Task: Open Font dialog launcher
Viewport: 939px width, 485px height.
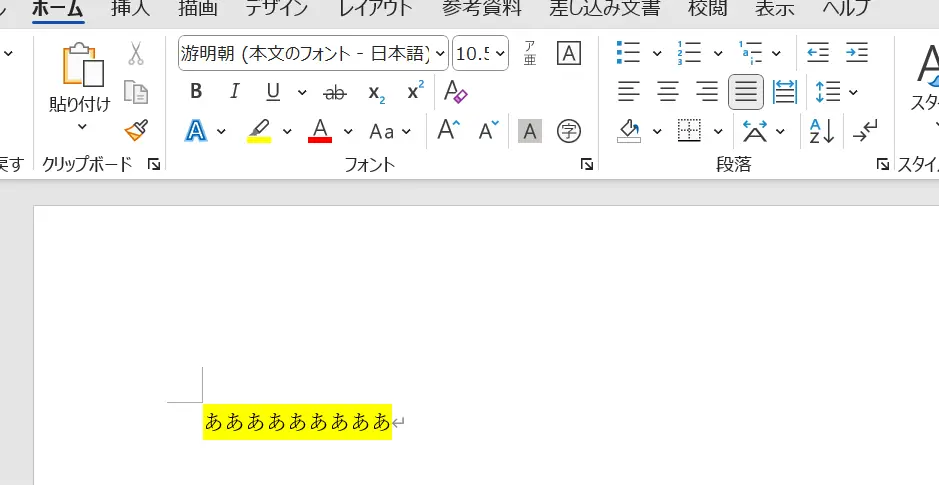Action: [x=587, y=164]
